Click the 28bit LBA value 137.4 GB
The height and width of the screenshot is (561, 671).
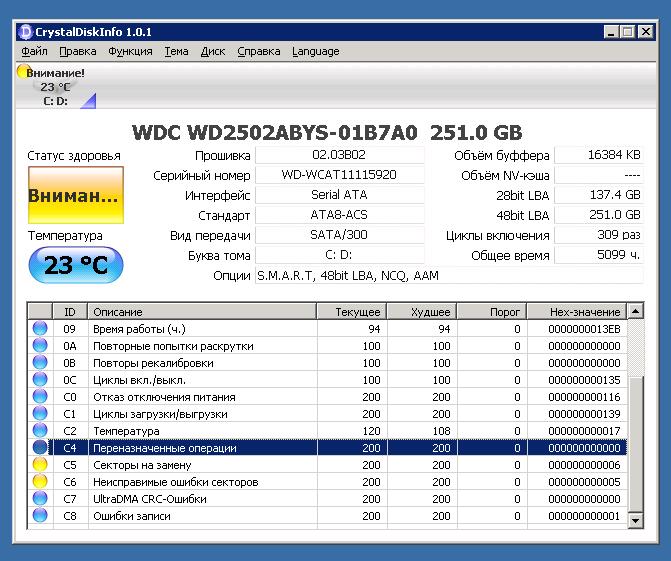(599, 195)
